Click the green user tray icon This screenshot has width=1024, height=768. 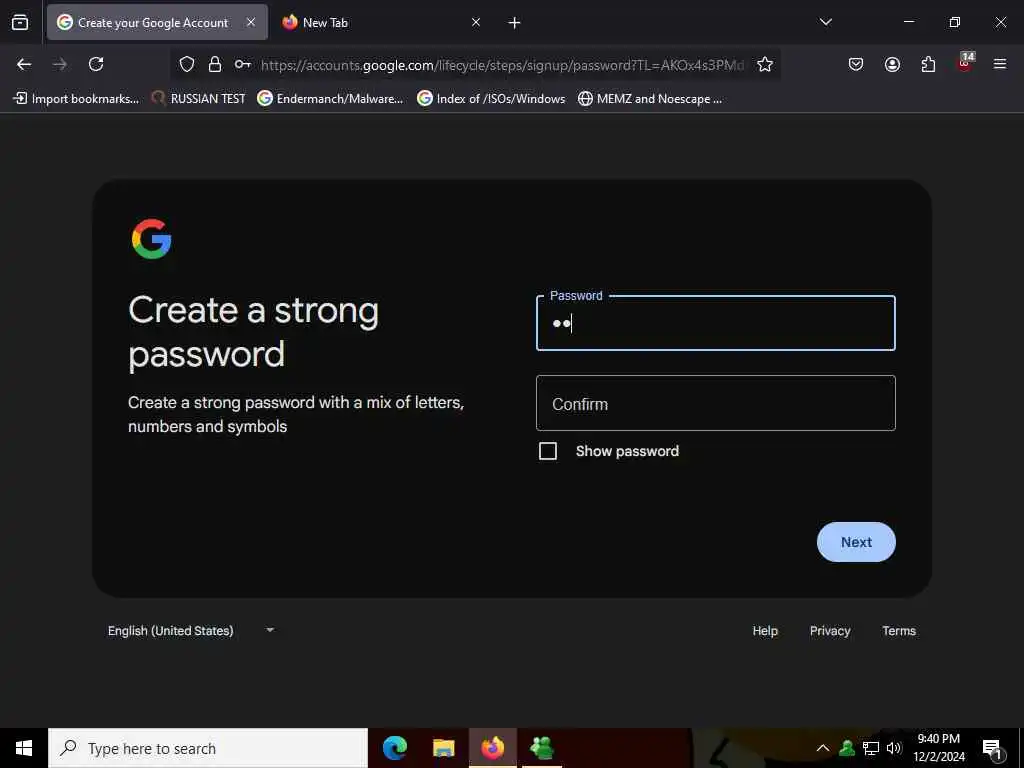pyautogui.click(x=847, y=748)
